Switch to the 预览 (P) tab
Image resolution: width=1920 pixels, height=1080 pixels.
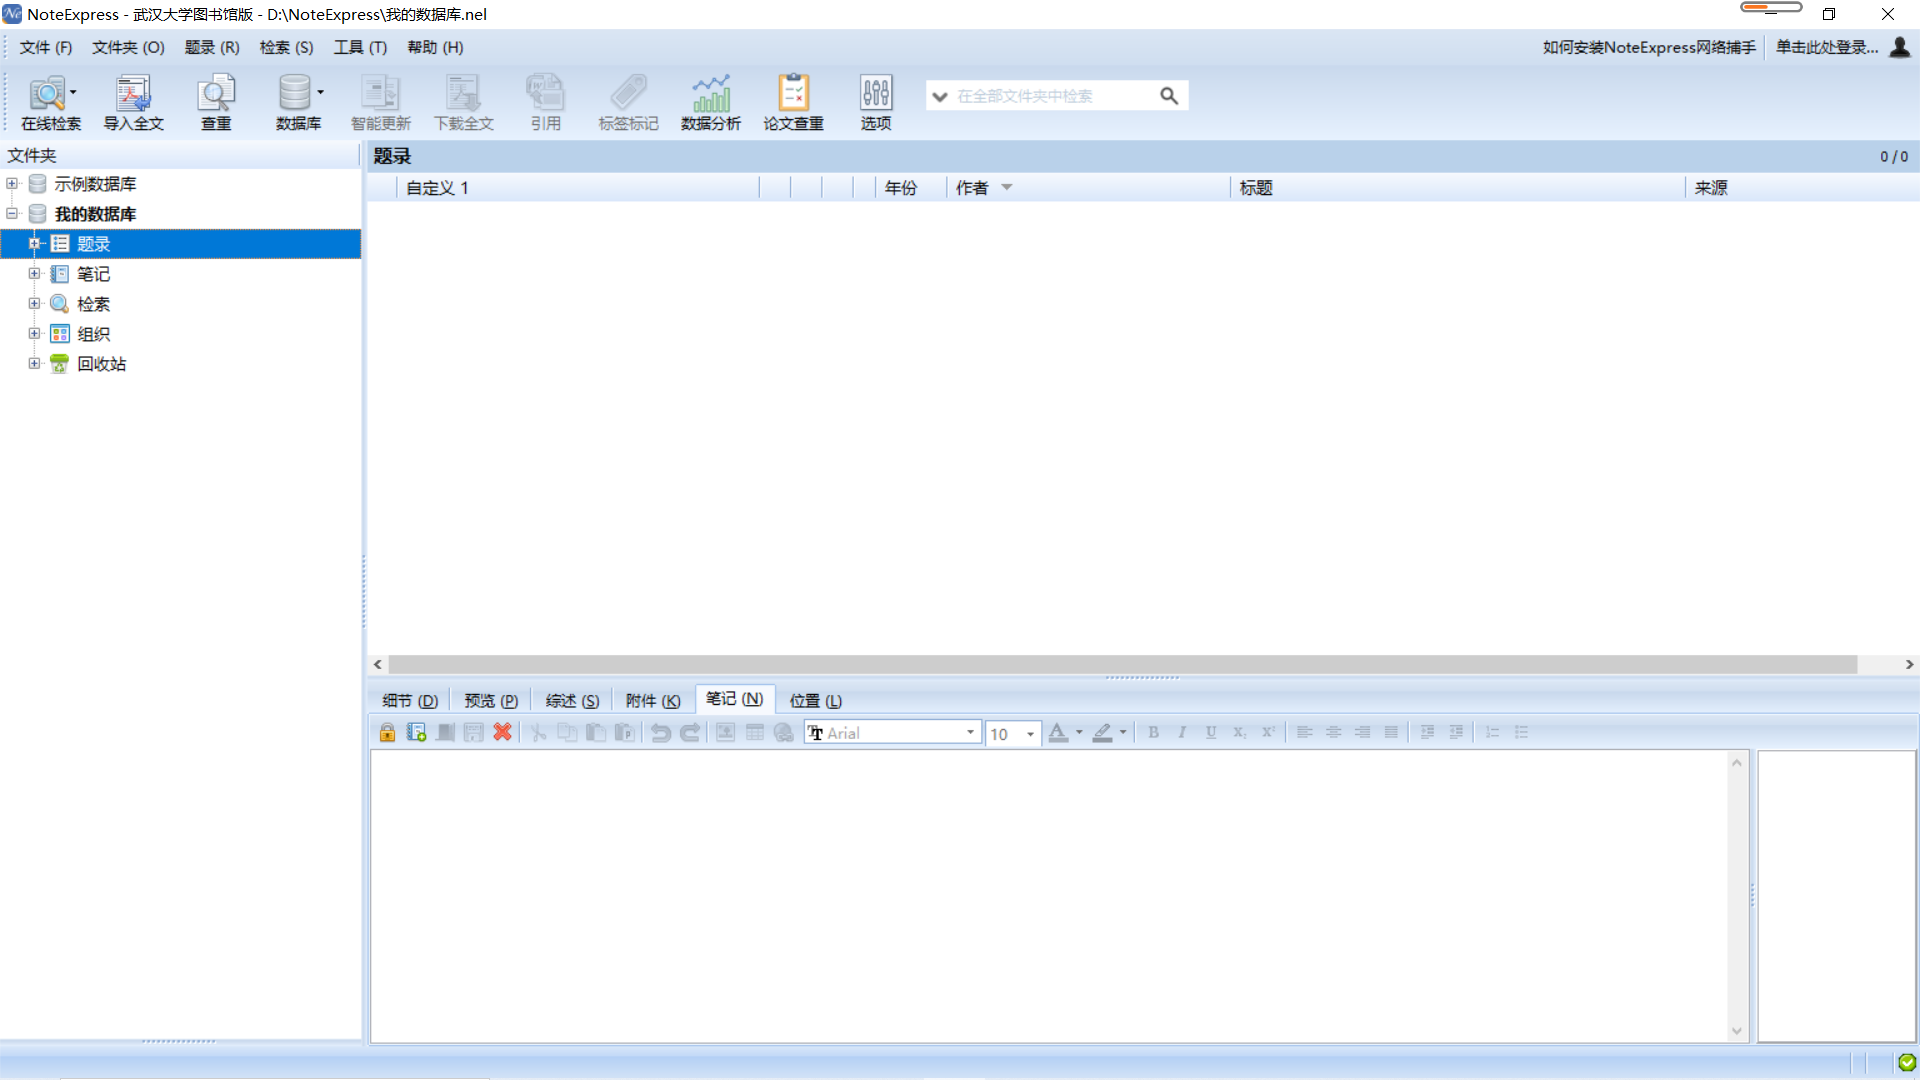[491, 701]
